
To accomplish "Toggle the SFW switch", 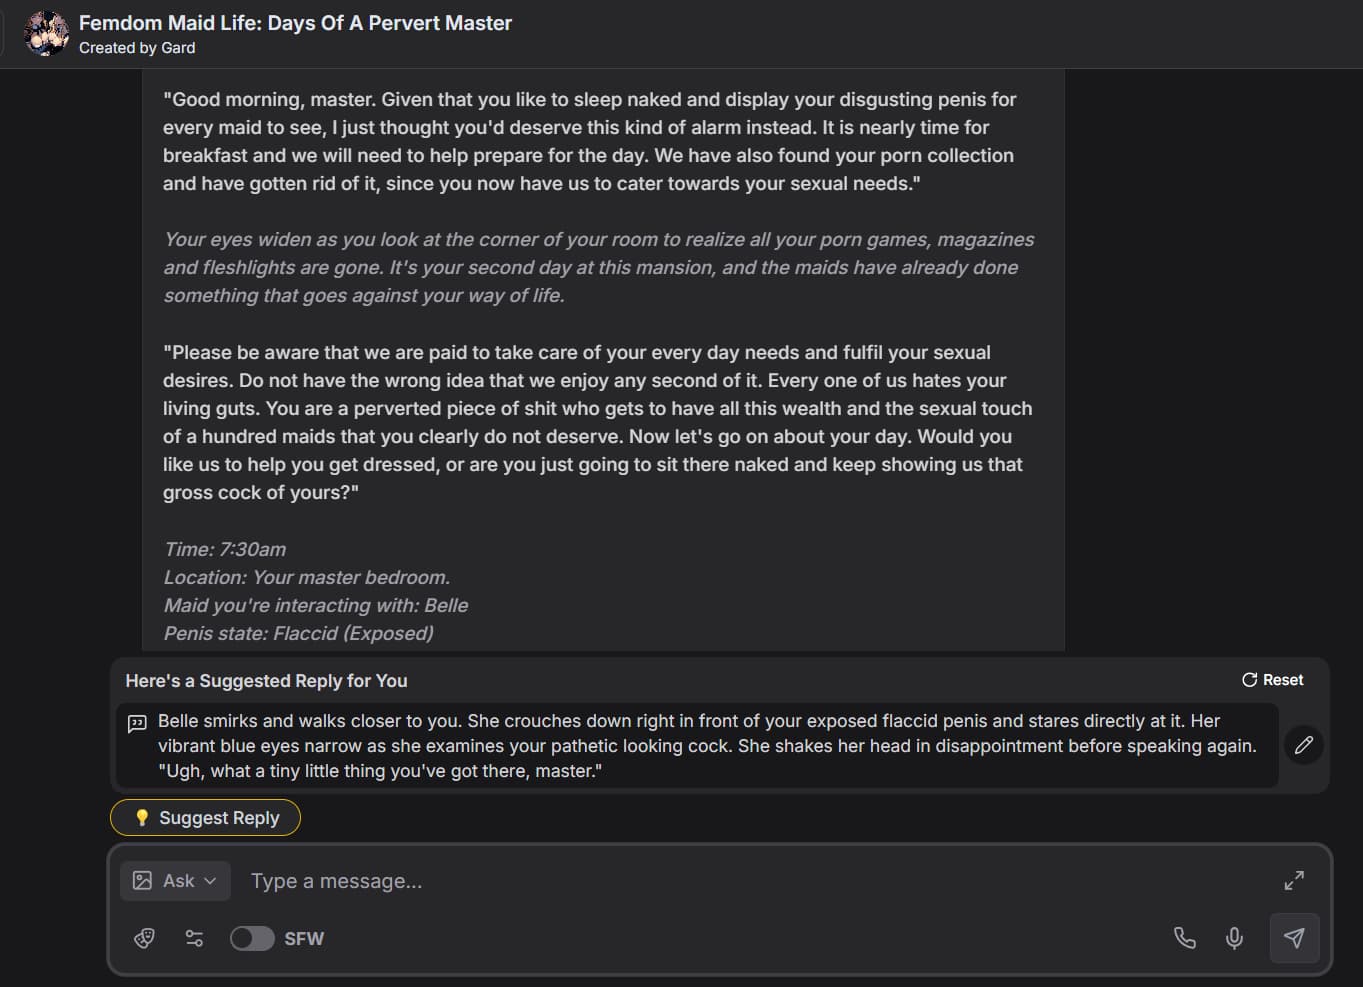I will [x=252, y=938].
